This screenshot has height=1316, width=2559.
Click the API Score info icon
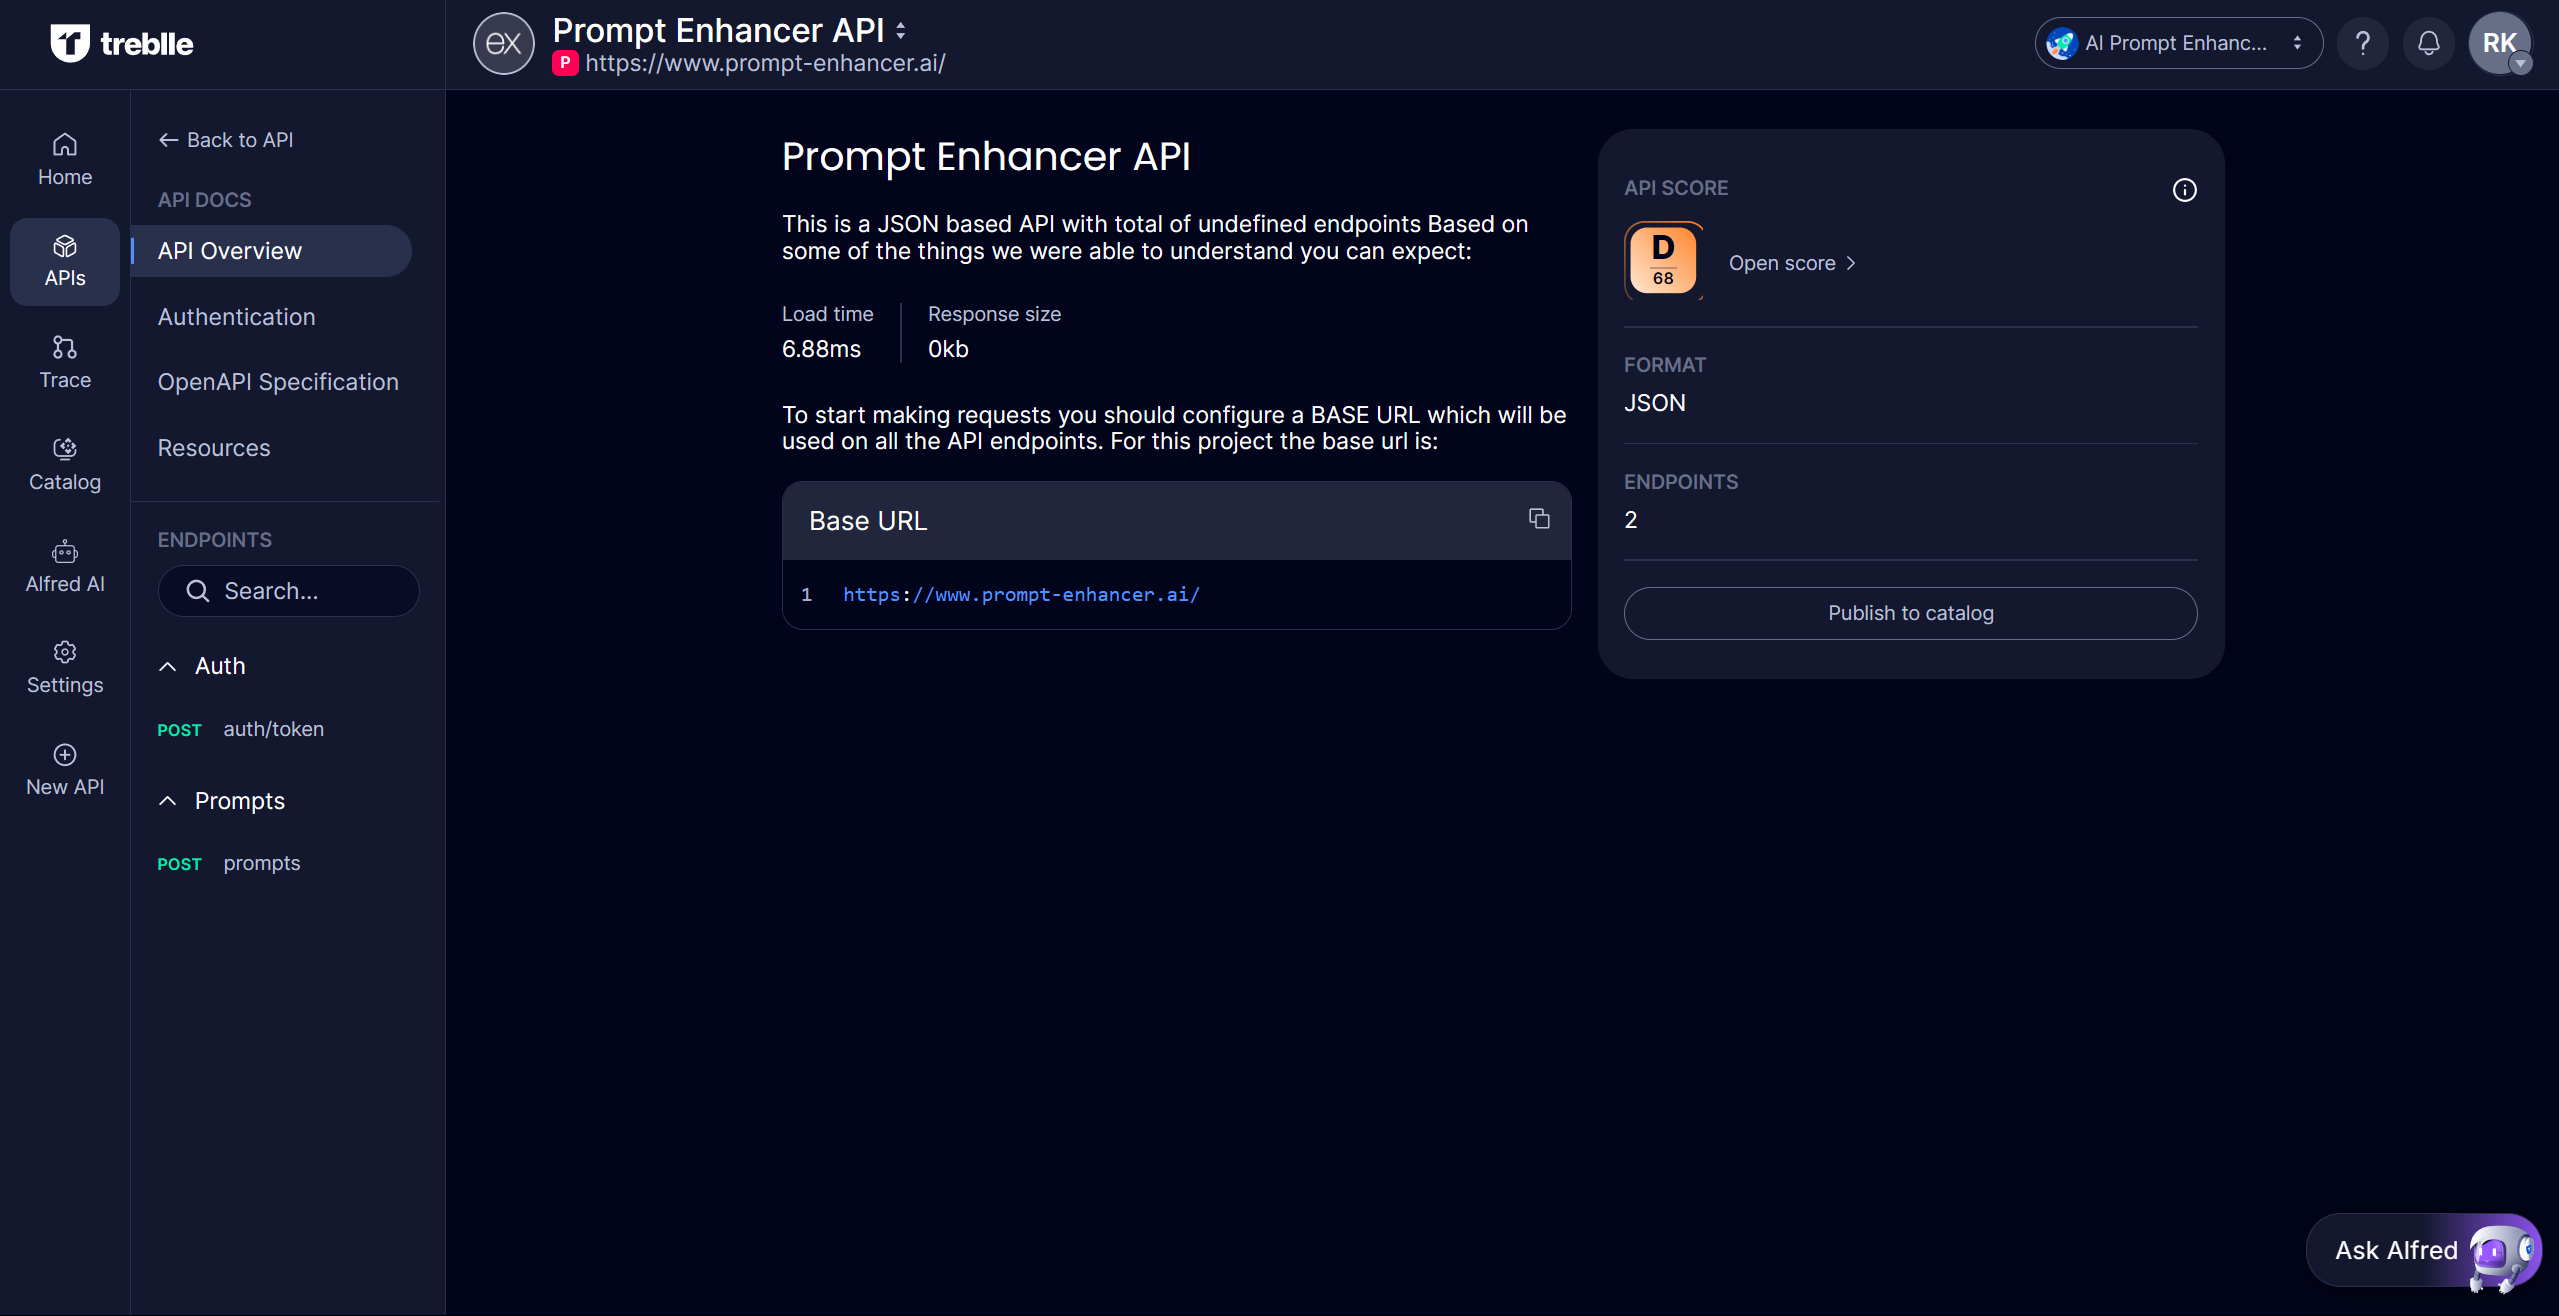2184,190
